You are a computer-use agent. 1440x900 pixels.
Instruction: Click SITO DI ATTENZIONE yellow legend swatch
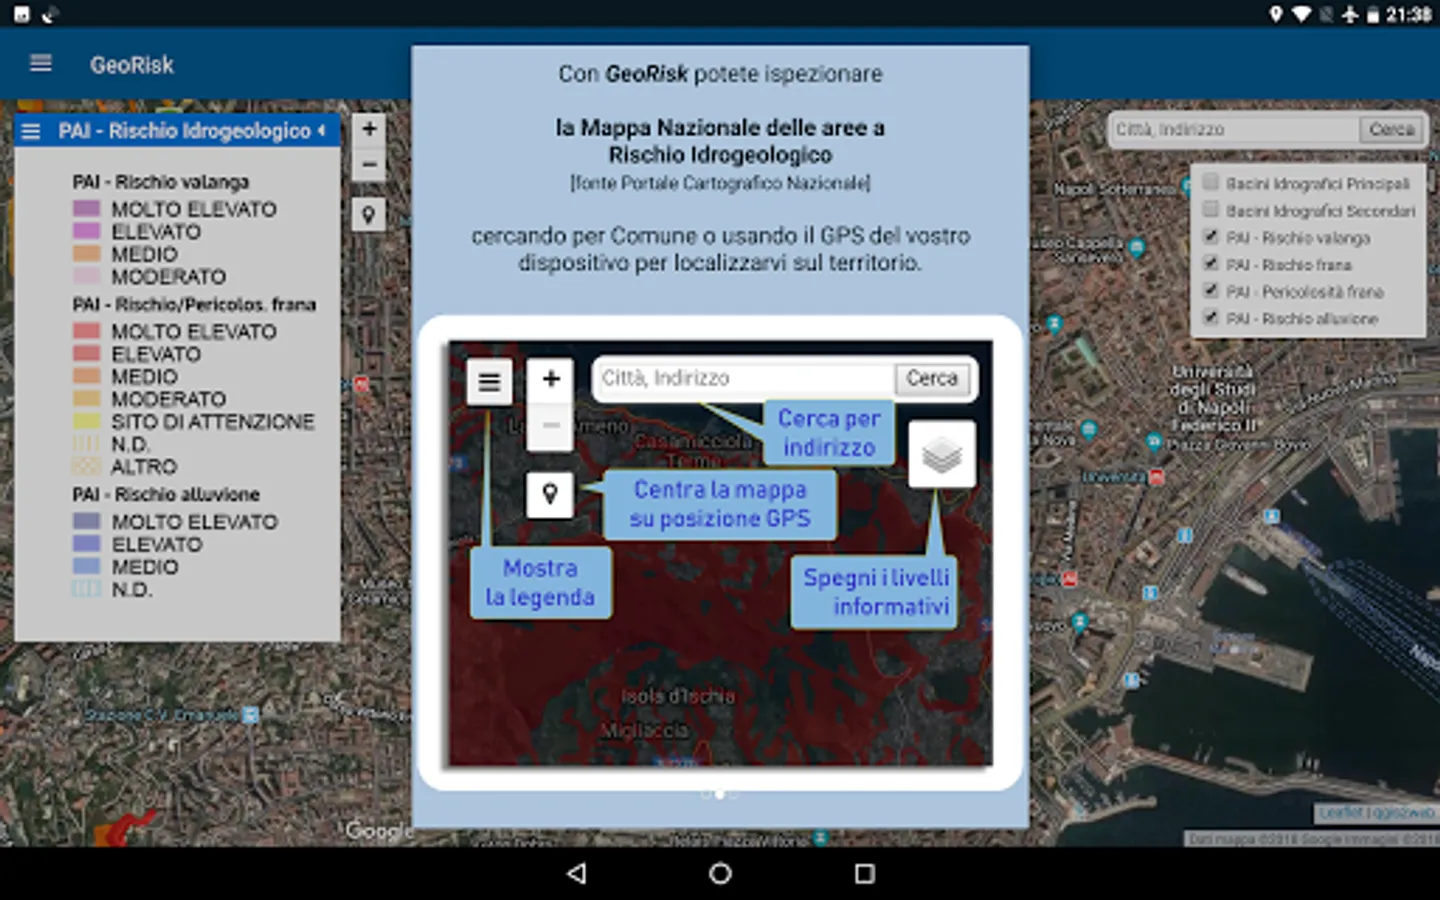point(87,421)
